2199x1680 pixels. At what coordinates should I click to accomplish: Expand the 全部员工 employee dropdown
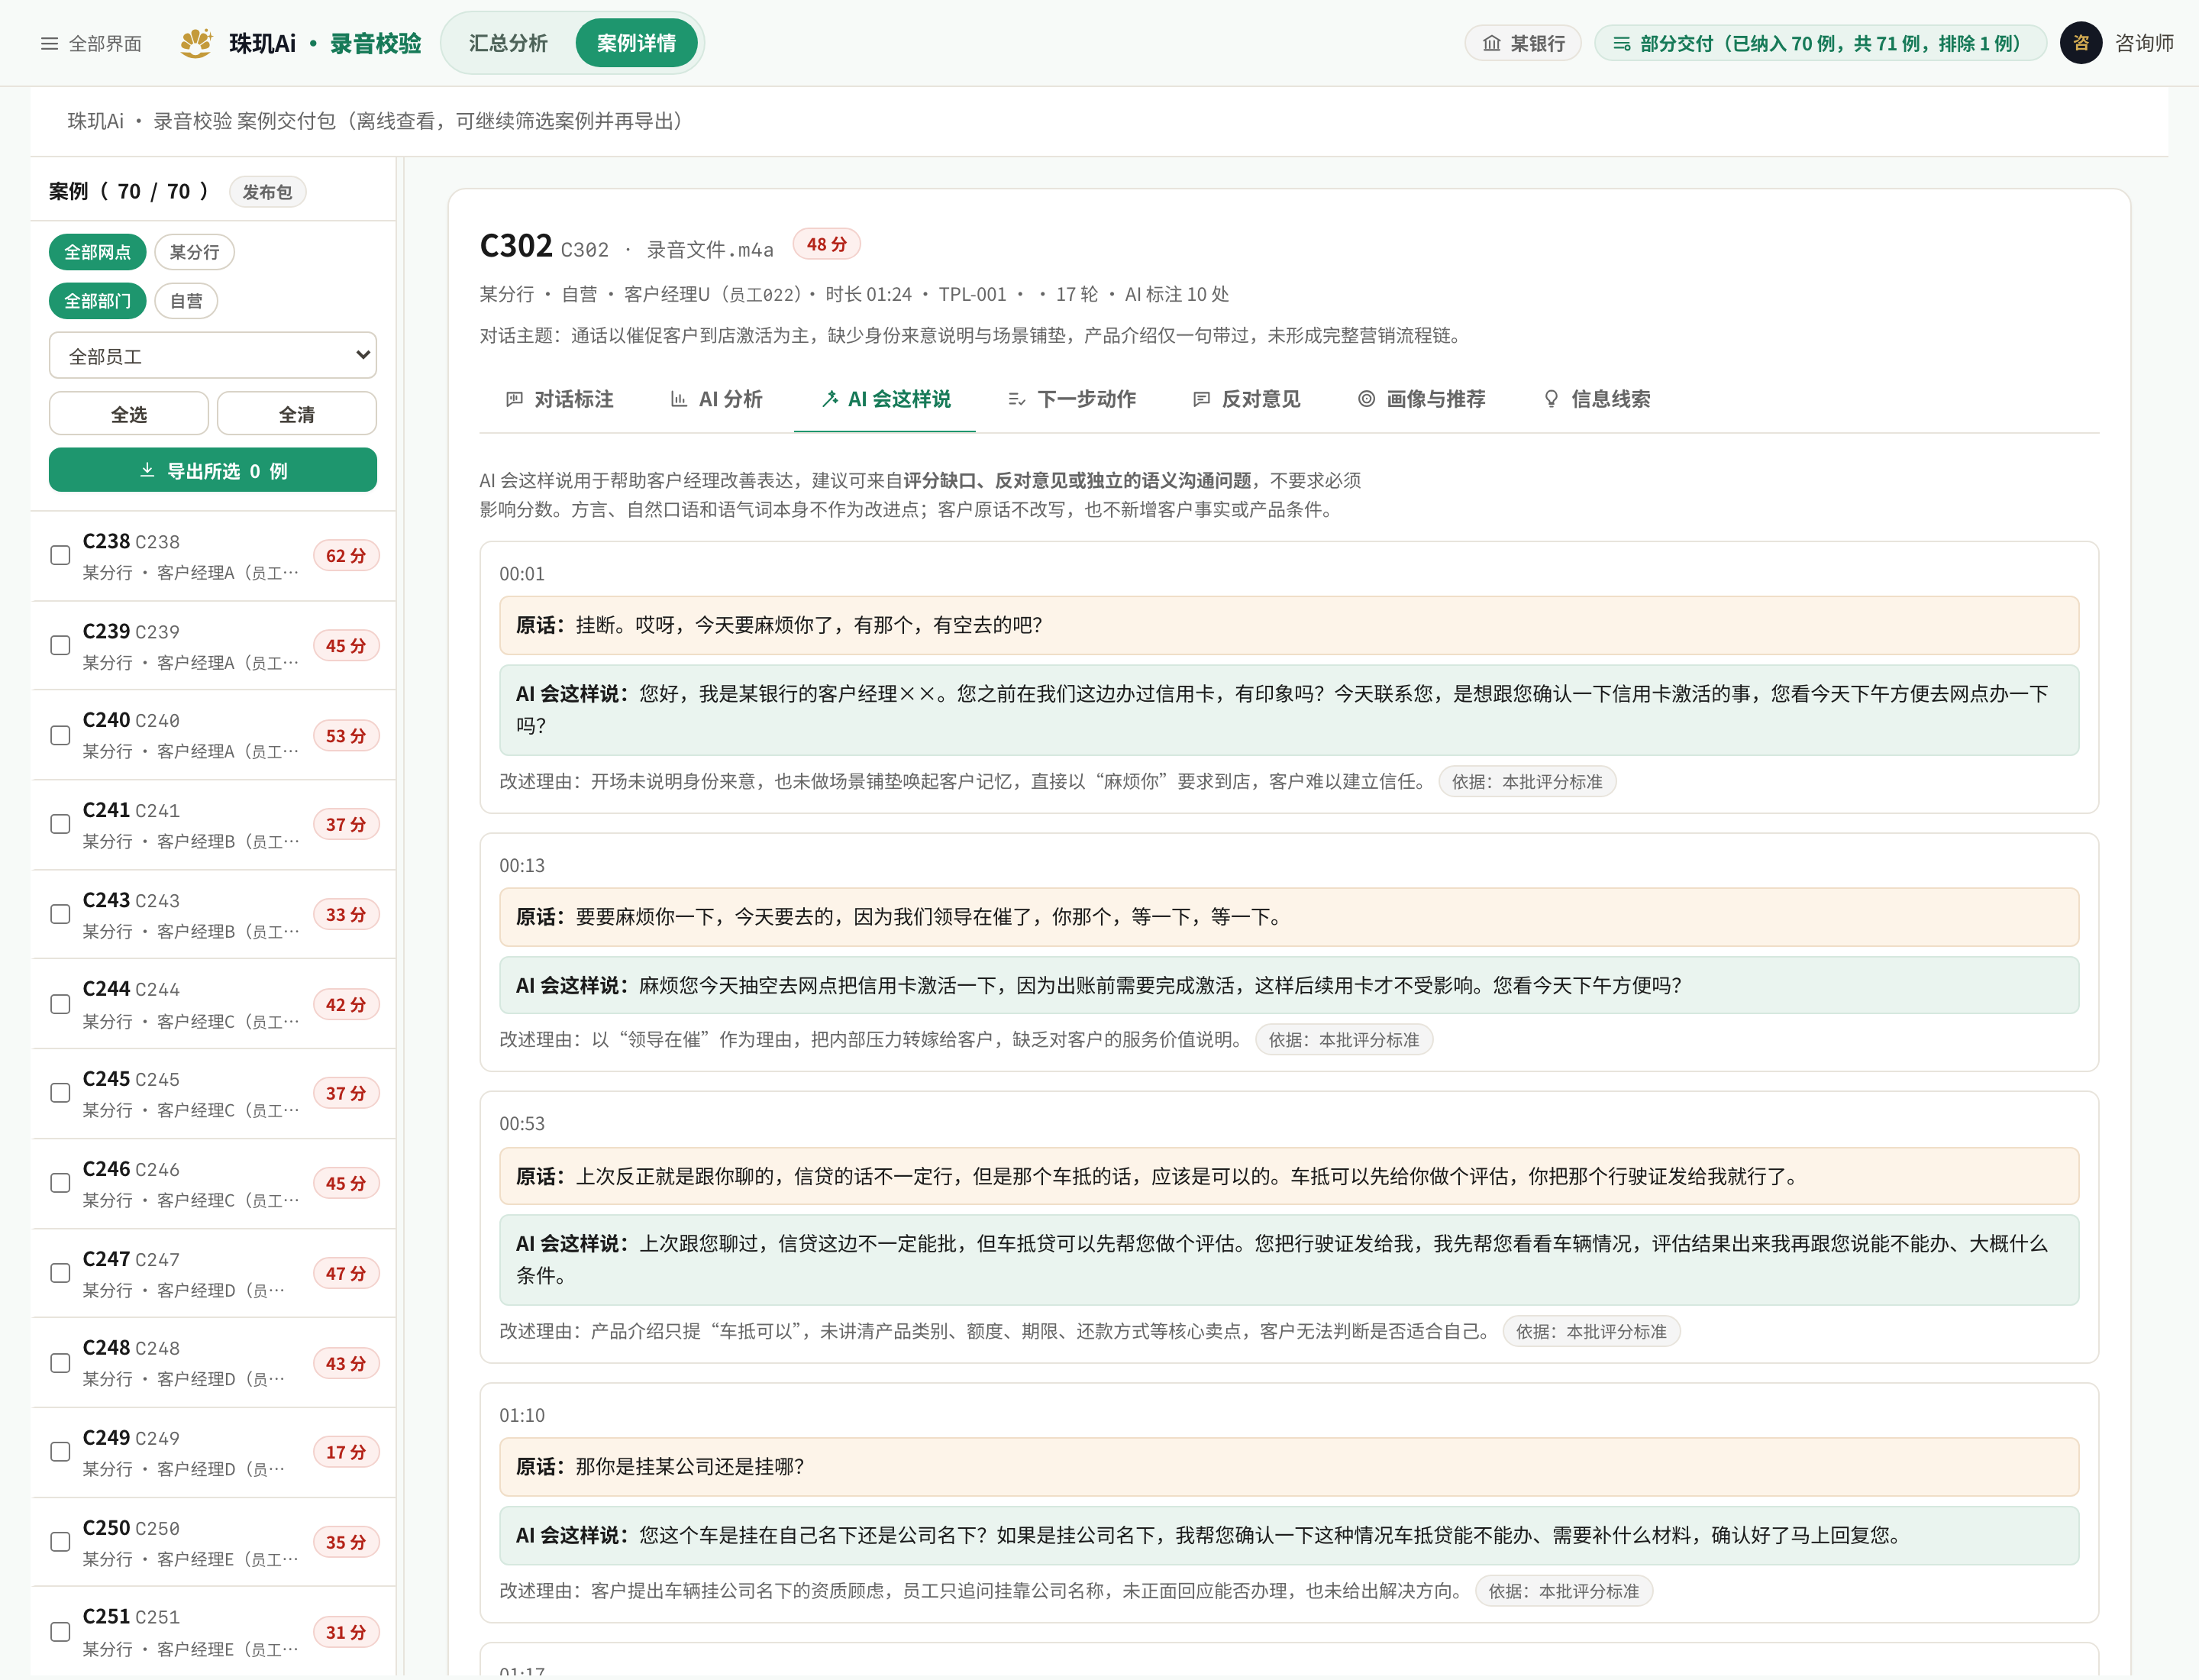pos(213,355)
